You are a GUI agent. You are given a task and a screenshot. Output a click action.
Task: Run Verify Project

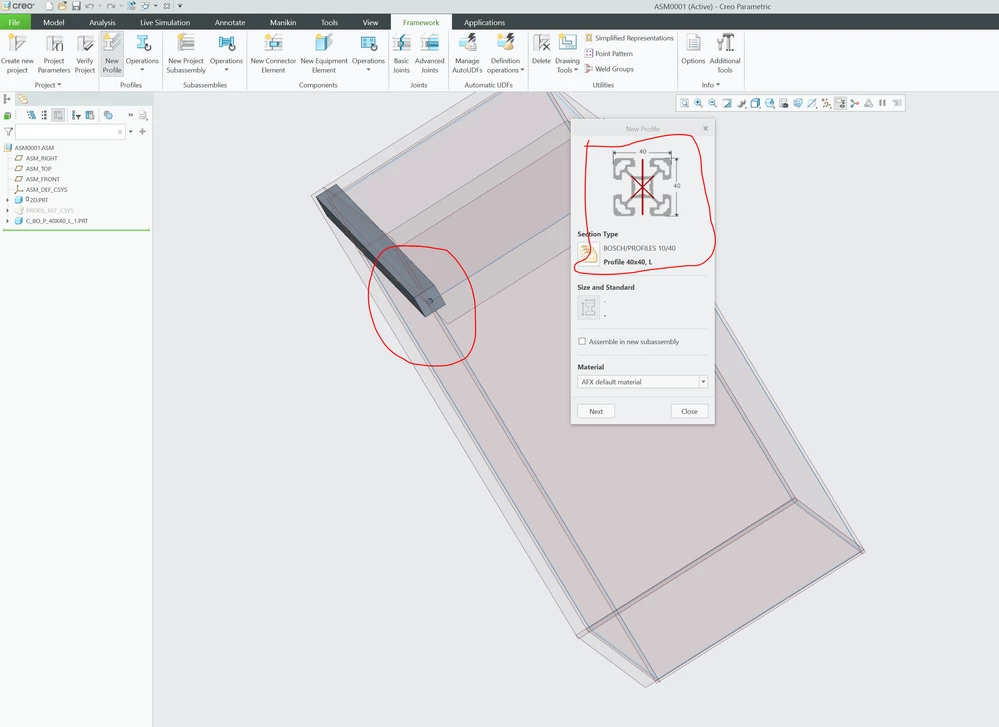tap(85, 54)
